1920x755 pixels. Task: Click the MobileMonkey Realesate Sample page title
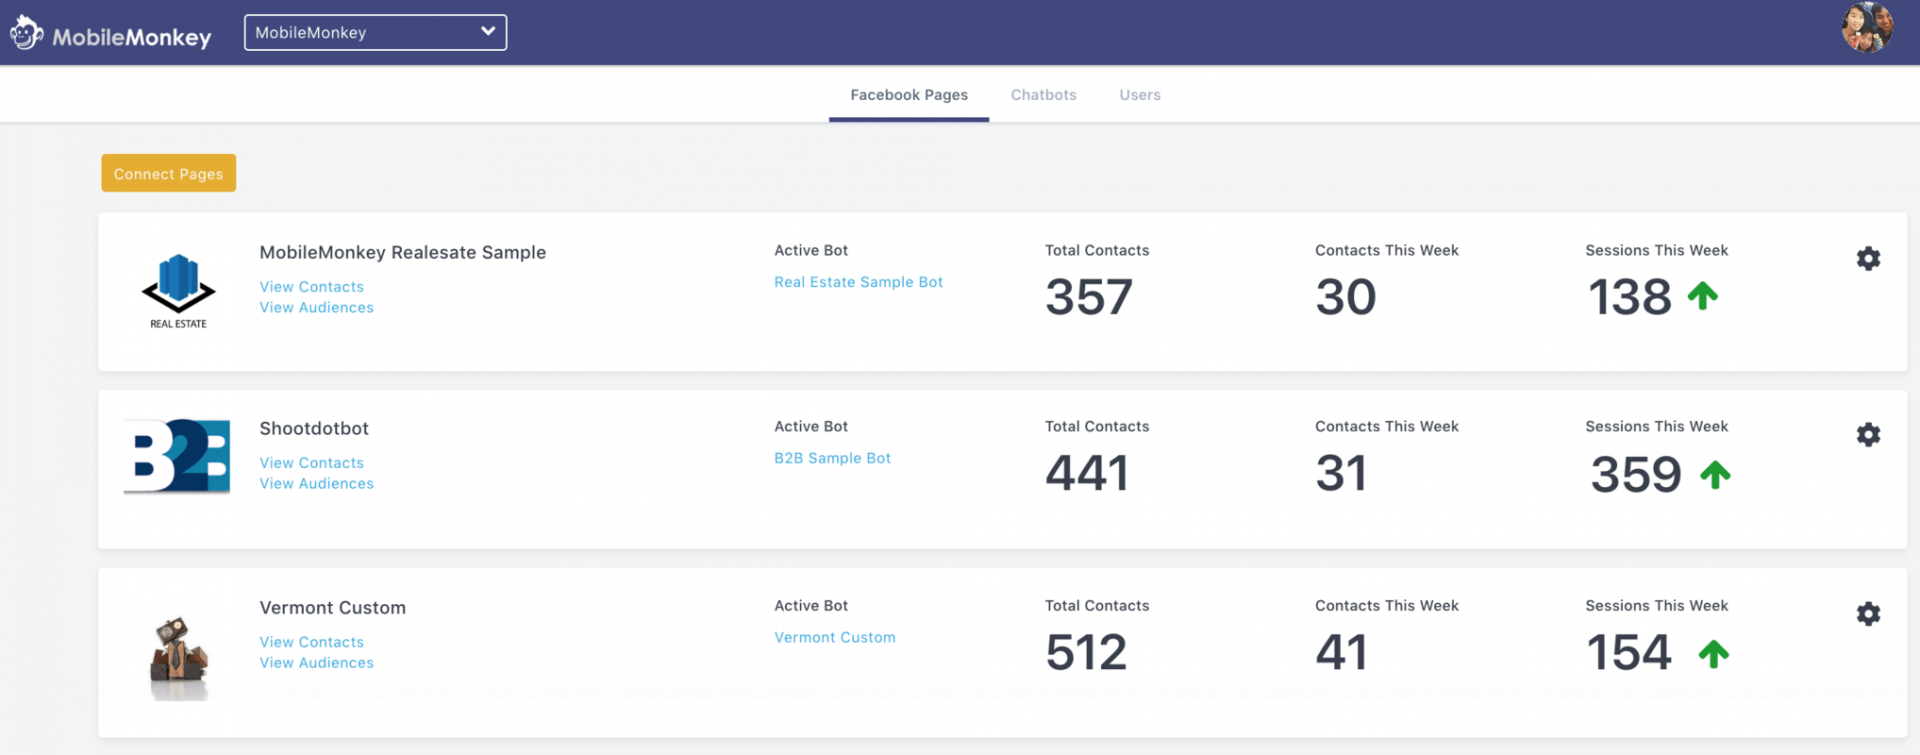pos(402,252)
